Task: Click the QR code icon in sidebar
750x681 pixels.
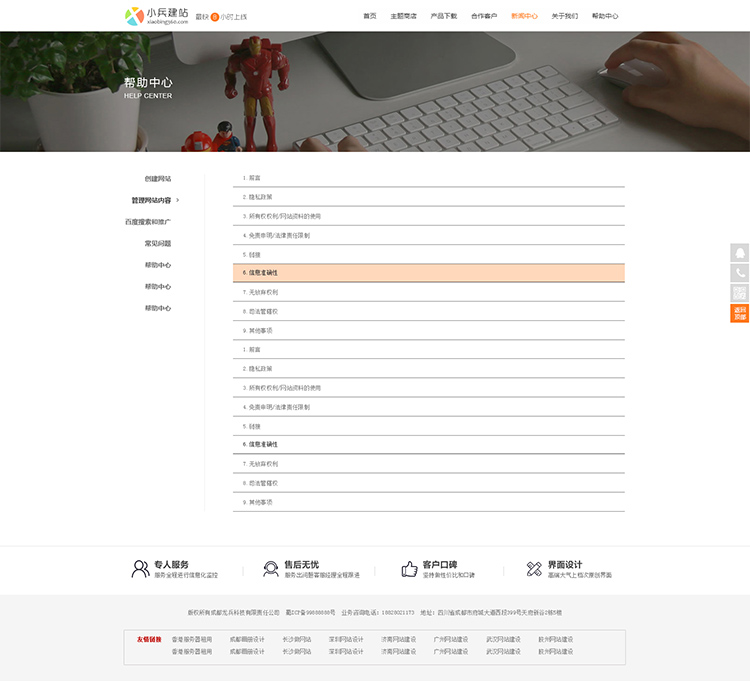Action: [x=739, y=293]
